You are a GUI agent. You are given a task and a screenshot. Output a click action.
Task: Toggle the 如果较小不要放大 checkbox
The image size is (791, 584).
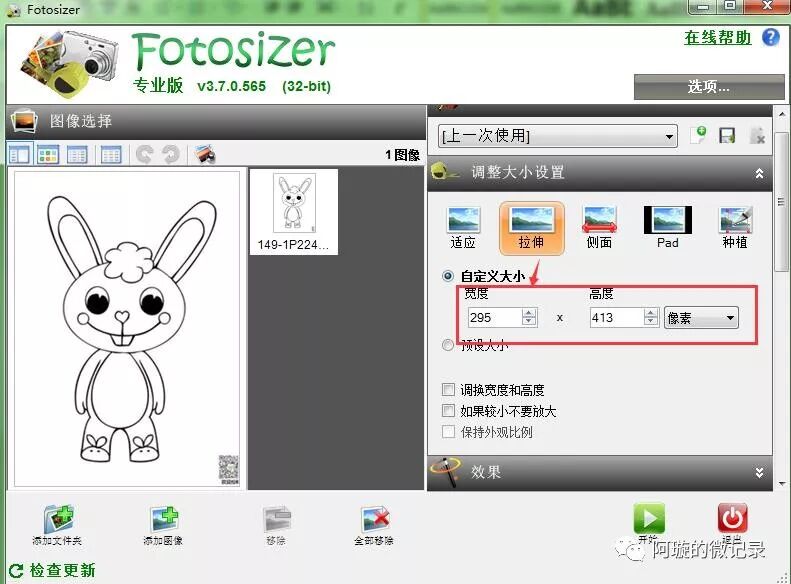tap(448, 411)
